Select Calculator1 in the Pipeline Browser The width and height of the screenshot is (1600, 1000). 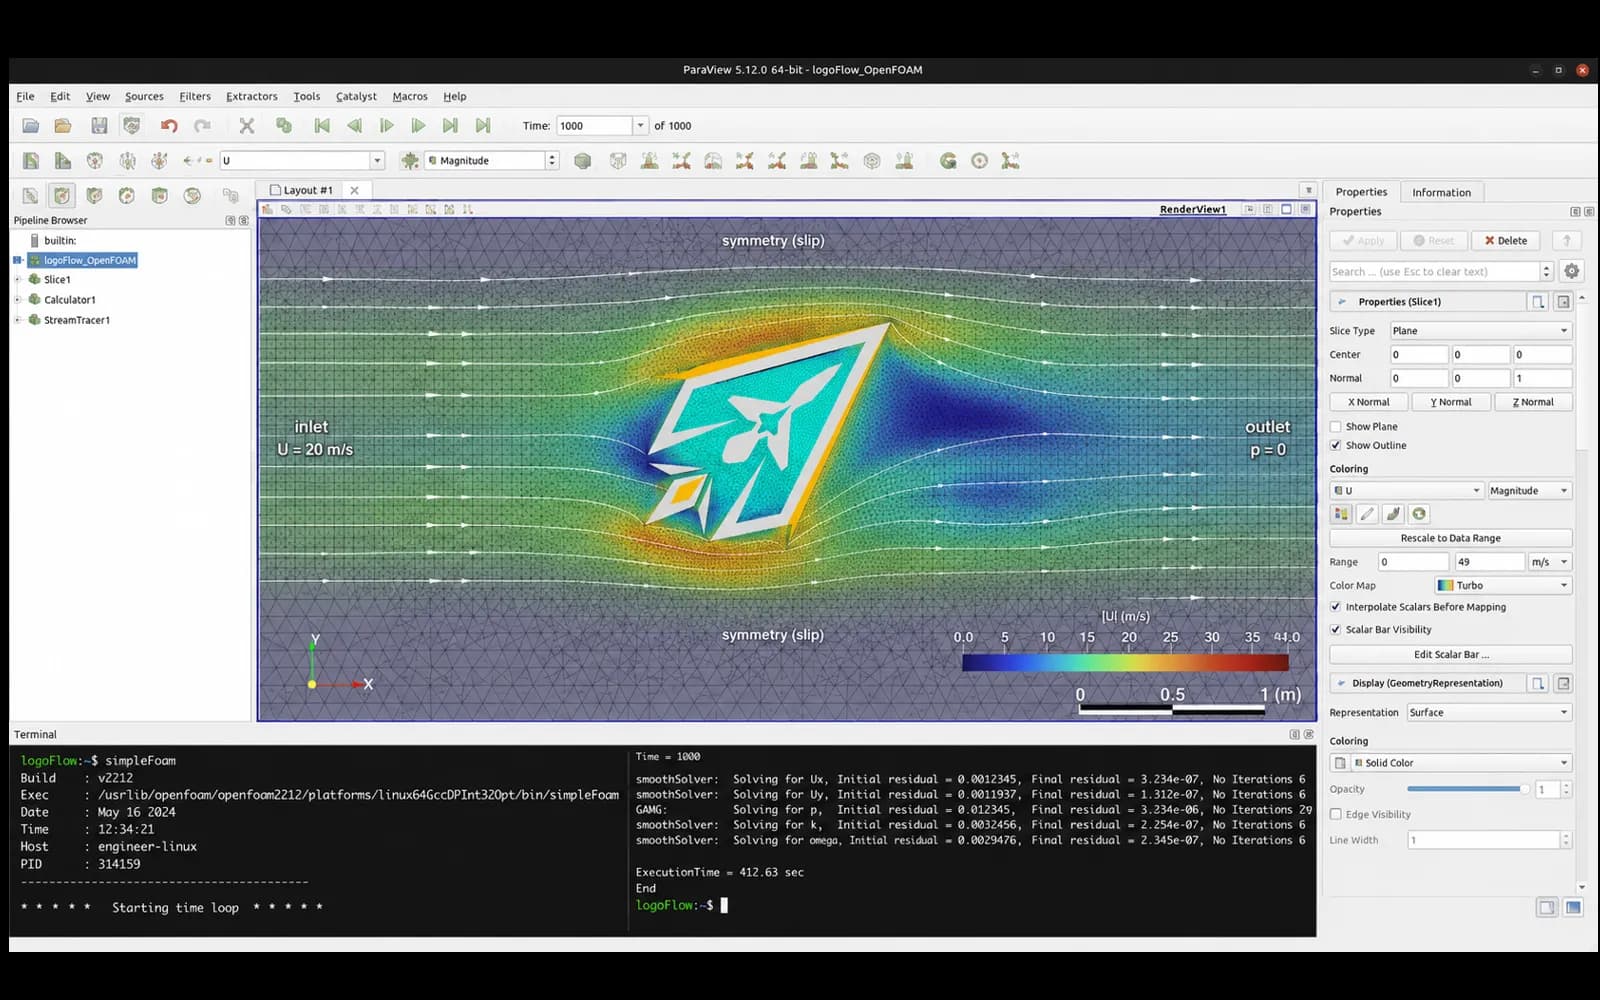coord(70,300)
